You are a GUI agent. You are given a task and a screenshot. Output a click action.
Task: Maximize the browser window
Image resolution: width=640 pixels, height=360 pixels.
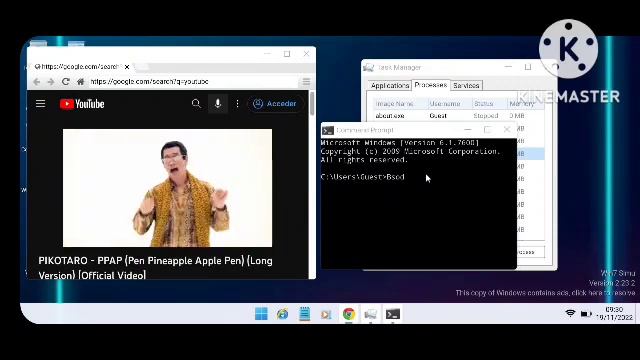pos(287,54)
